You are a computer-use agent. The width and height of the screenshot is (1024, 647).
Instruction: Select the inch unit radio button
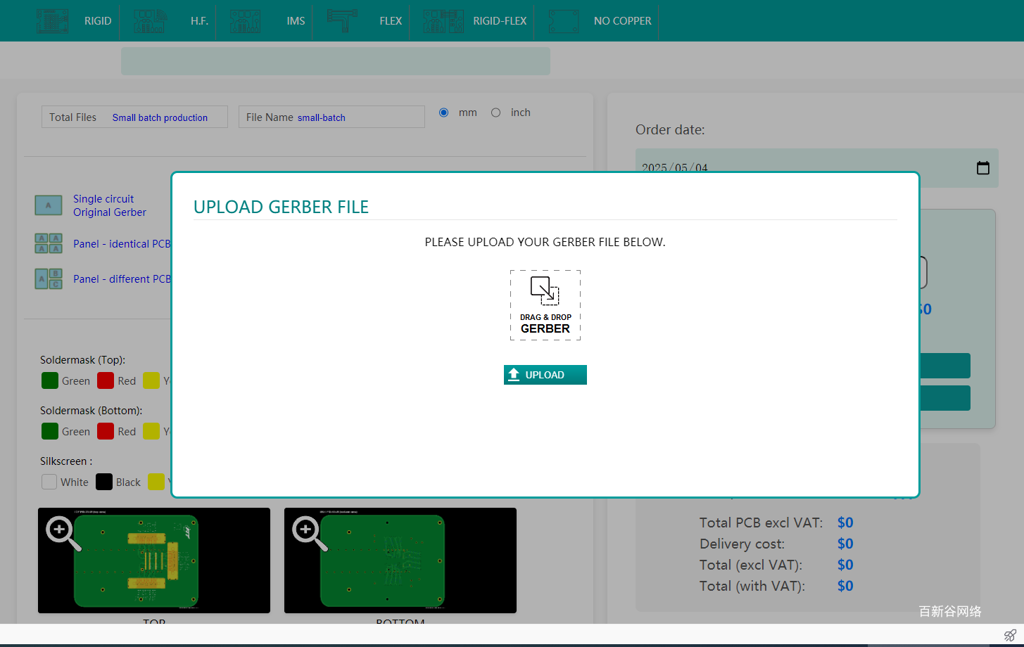tap(496, 113)
